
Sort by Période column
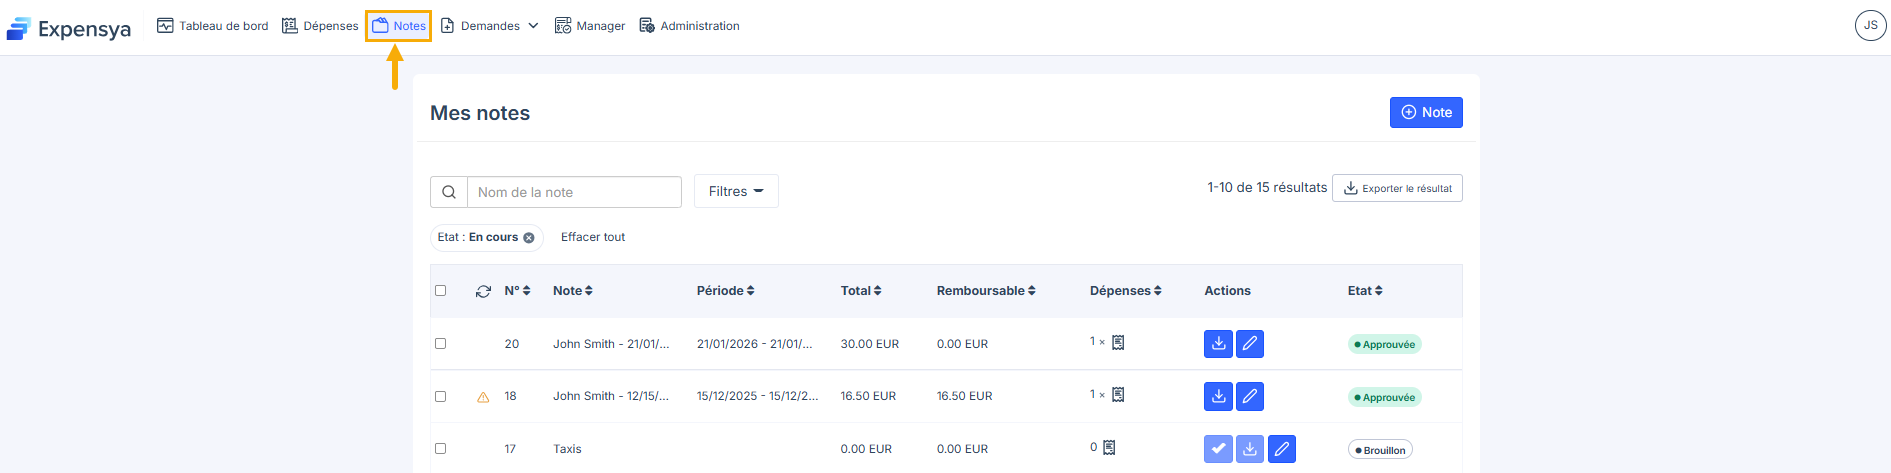click(726, 291)
